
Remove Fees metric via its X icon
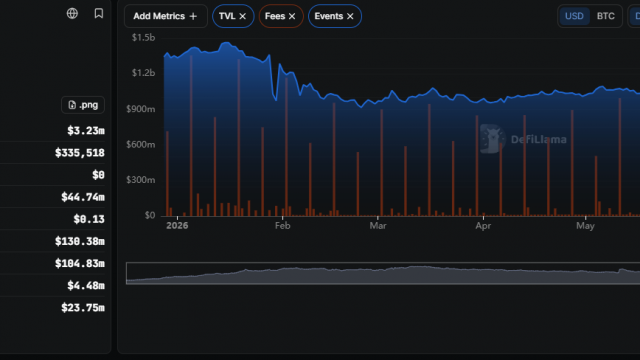click(292, 16)
